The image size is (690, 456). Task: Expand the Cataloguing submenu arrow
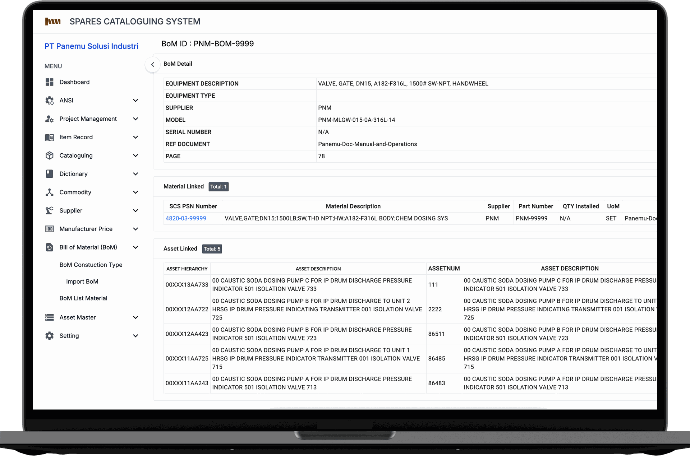pos(136,156)
